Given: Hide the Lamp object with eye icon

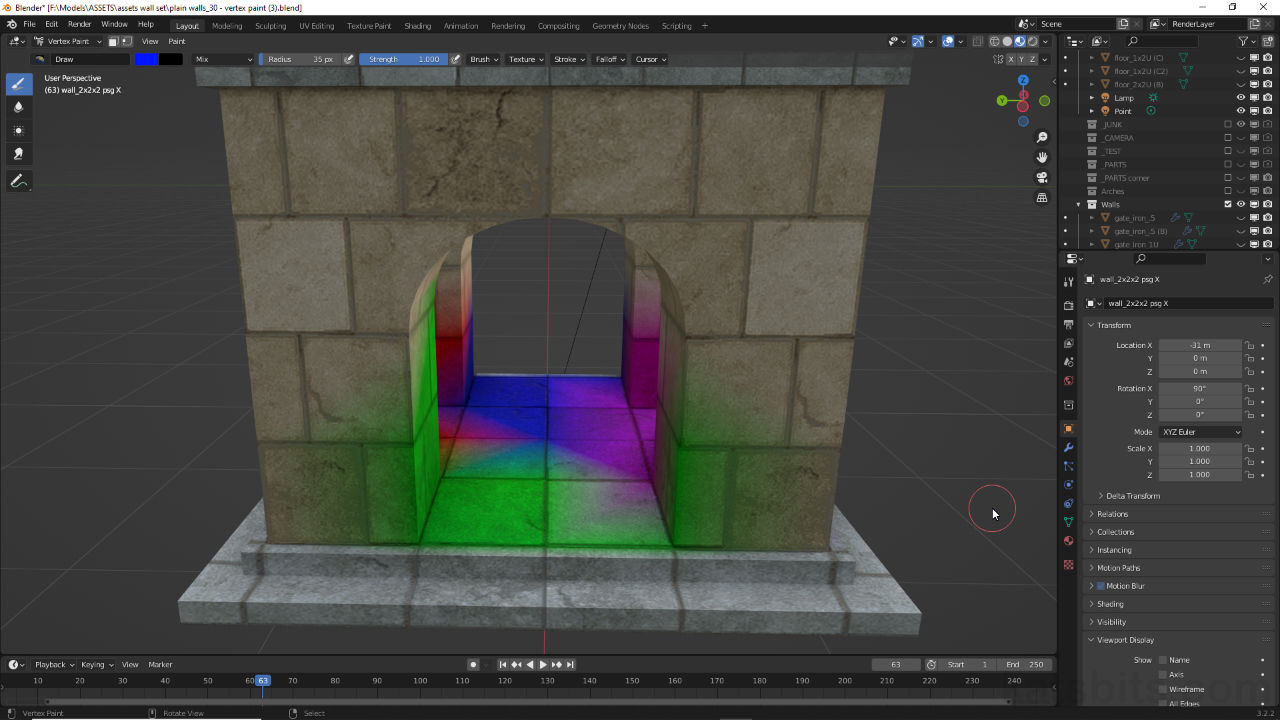Looking at the screenshot, I should click(x=1241, y=98).
